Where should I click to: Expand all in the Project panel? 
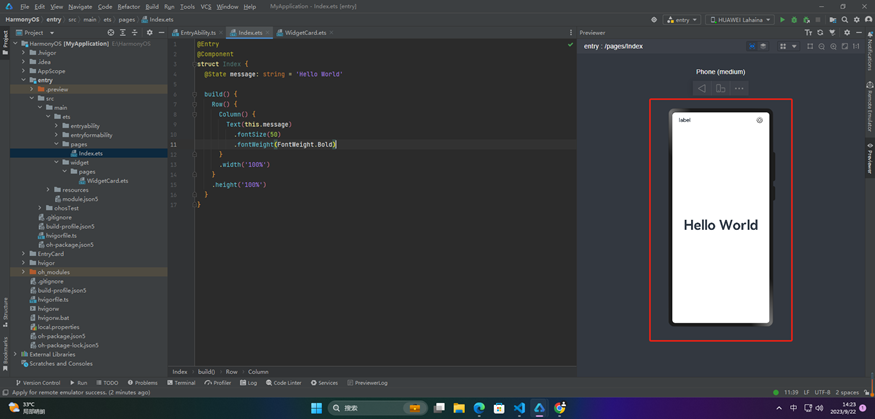122,33
